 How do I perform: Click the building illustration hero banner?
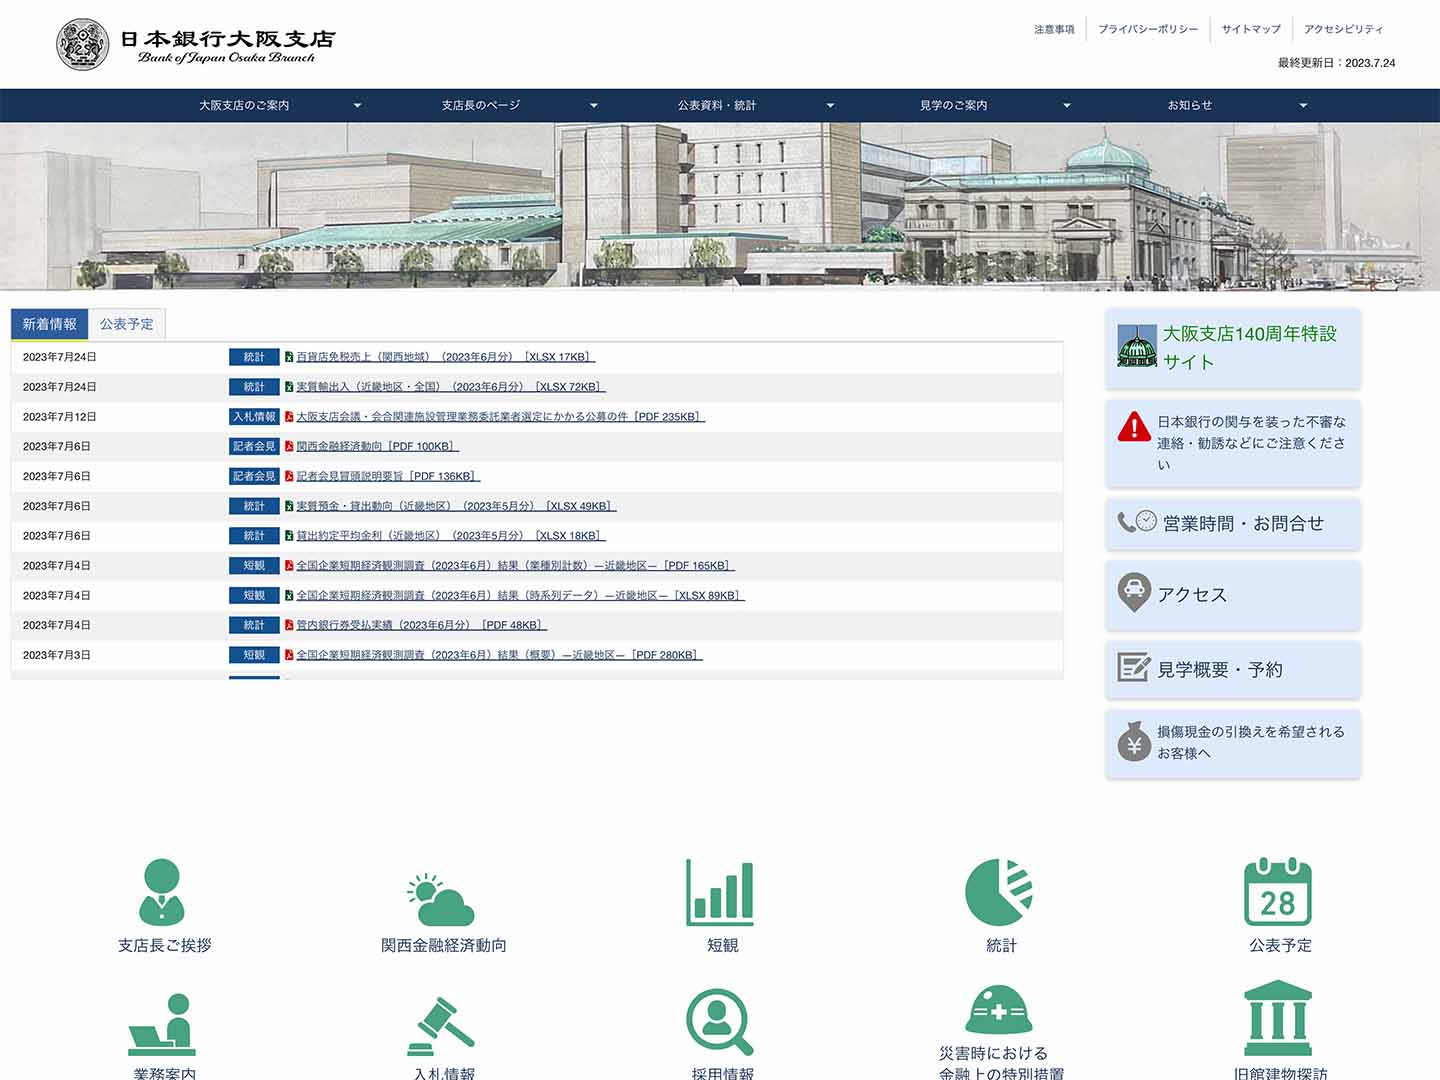(720, 206)
